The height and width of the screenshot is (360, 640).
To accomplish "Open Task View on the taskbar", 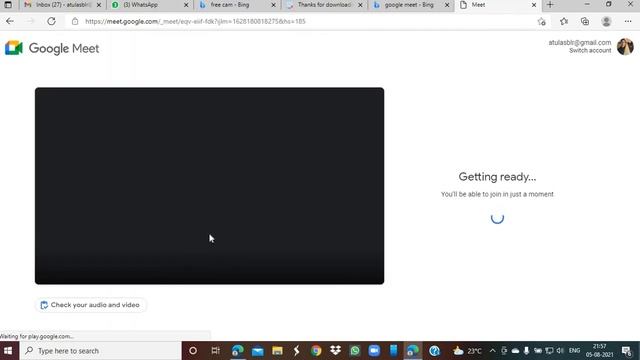I will (216, 351).
